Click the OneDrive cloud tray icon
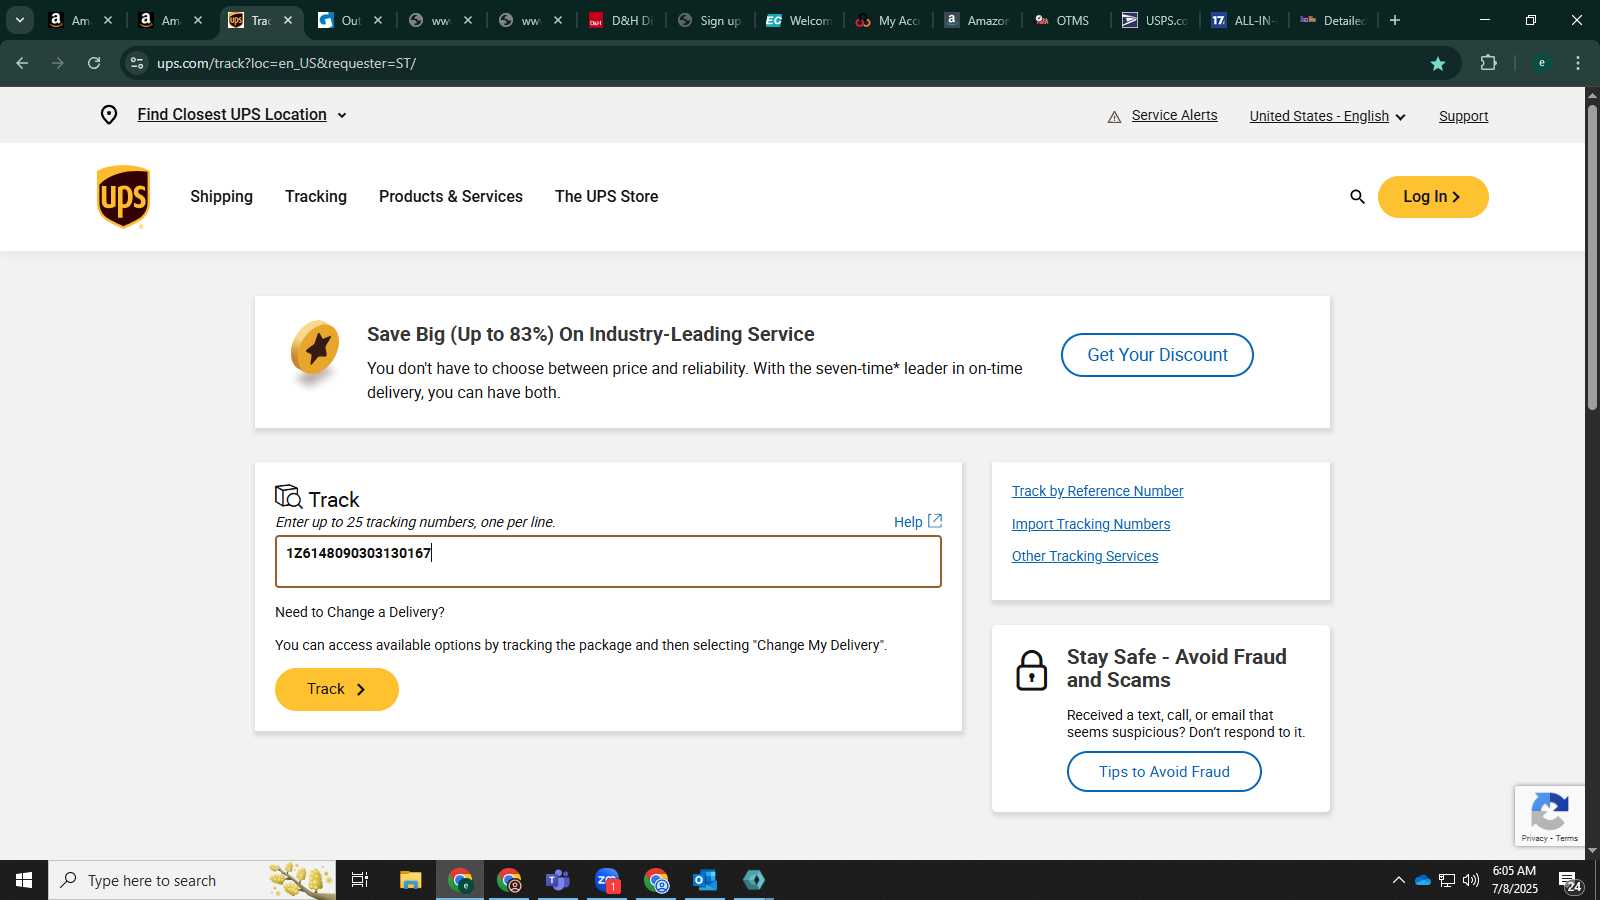This screenshot has width=1600, height=900. point(1422,880)
